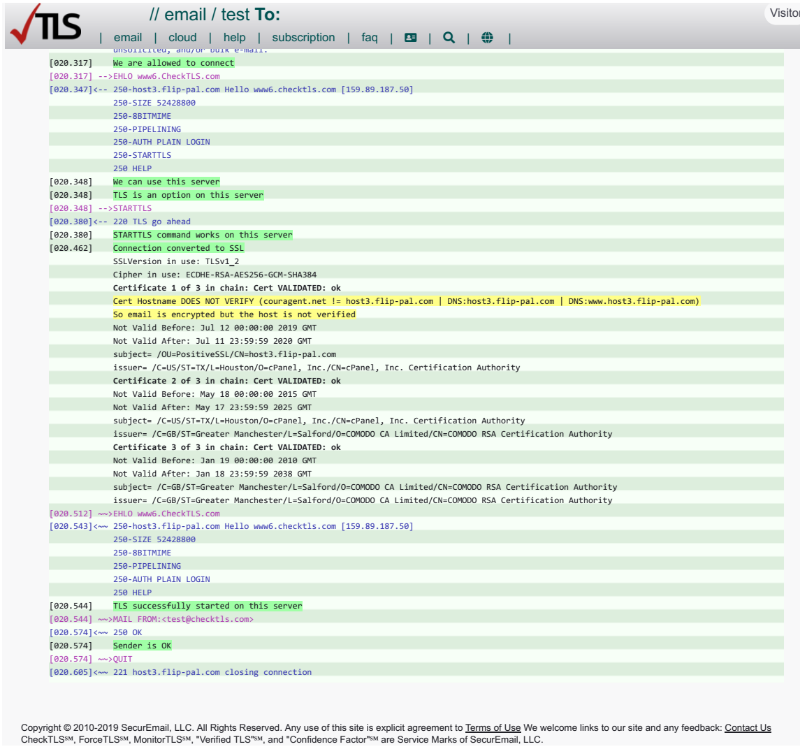Click the 'MAIL FROM:<test@checktls.com>' line
This screenshot has width=800, height=748.
pos(183,619)
